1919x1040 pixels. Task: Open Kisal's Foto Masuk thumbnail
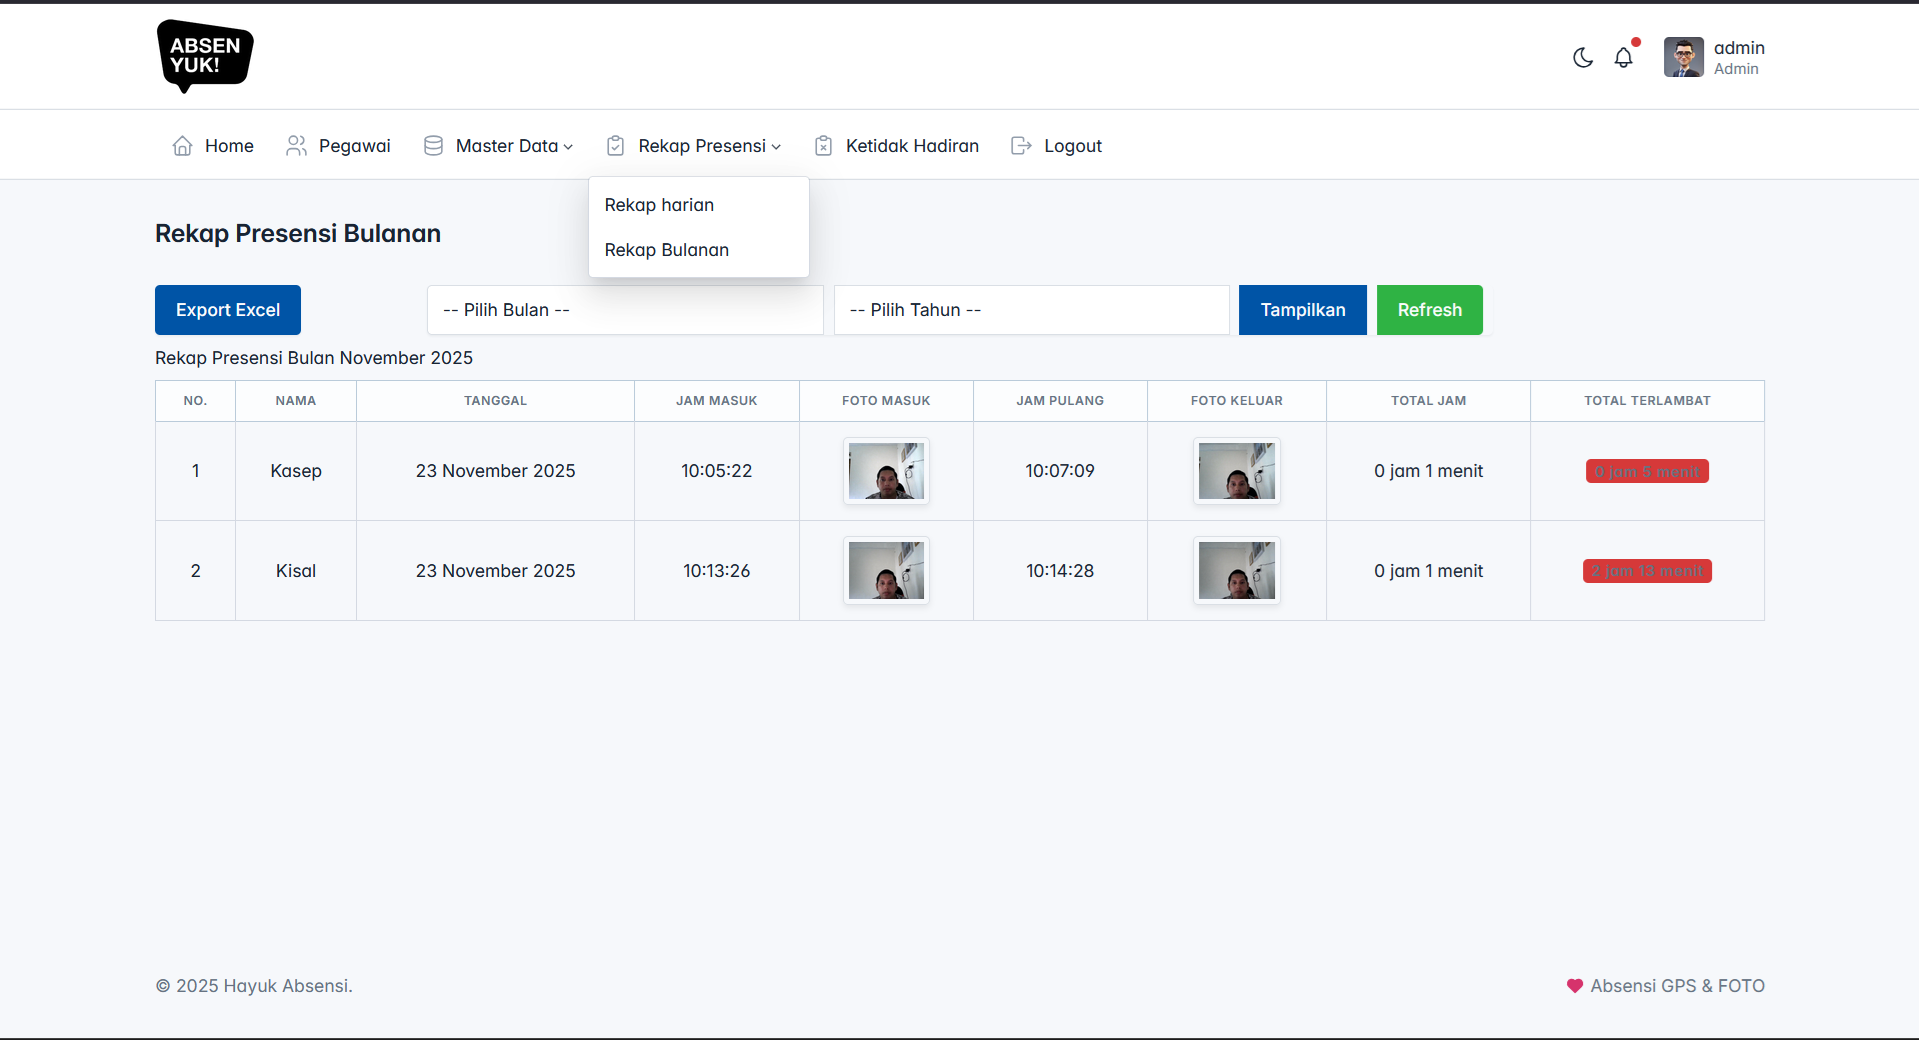pyautogui.click(x=886, y=571)
